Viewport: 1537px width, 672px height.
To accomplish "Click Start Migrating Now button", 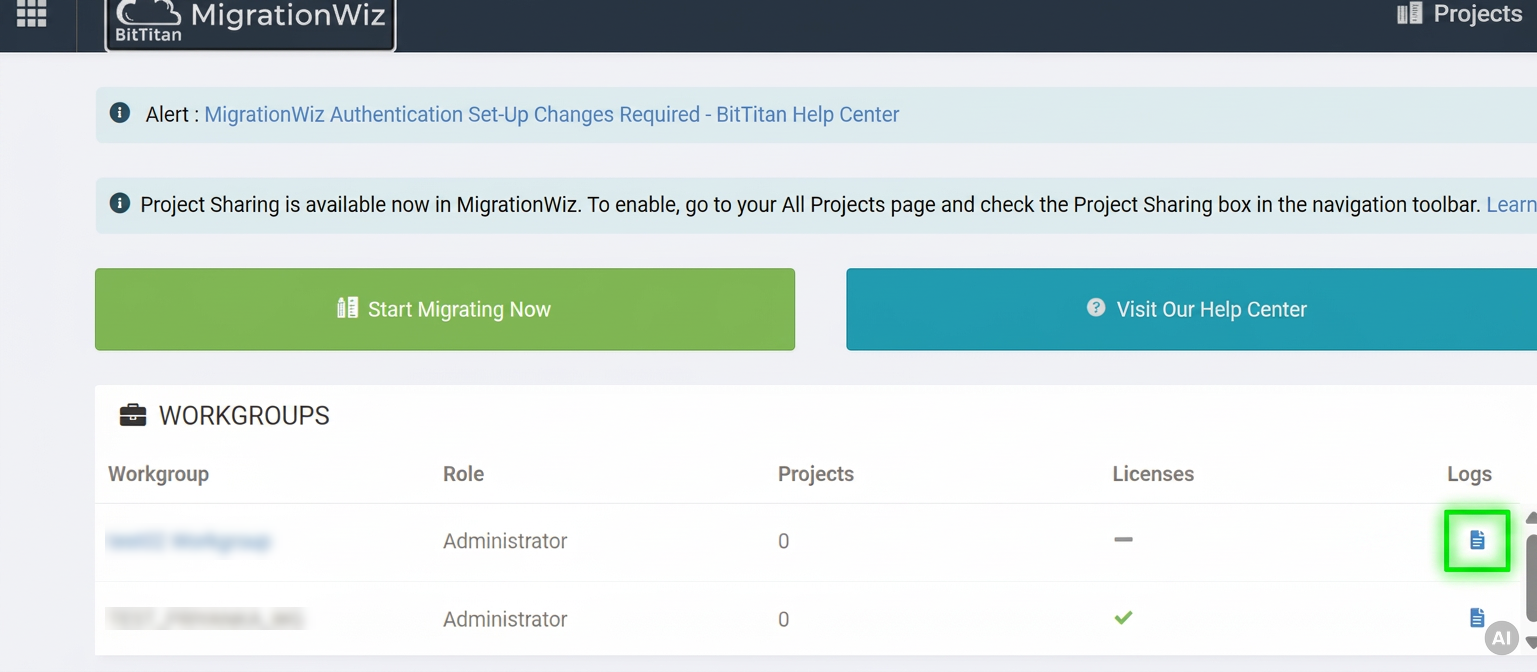I will pyautogui.click(x=445, y=309).
